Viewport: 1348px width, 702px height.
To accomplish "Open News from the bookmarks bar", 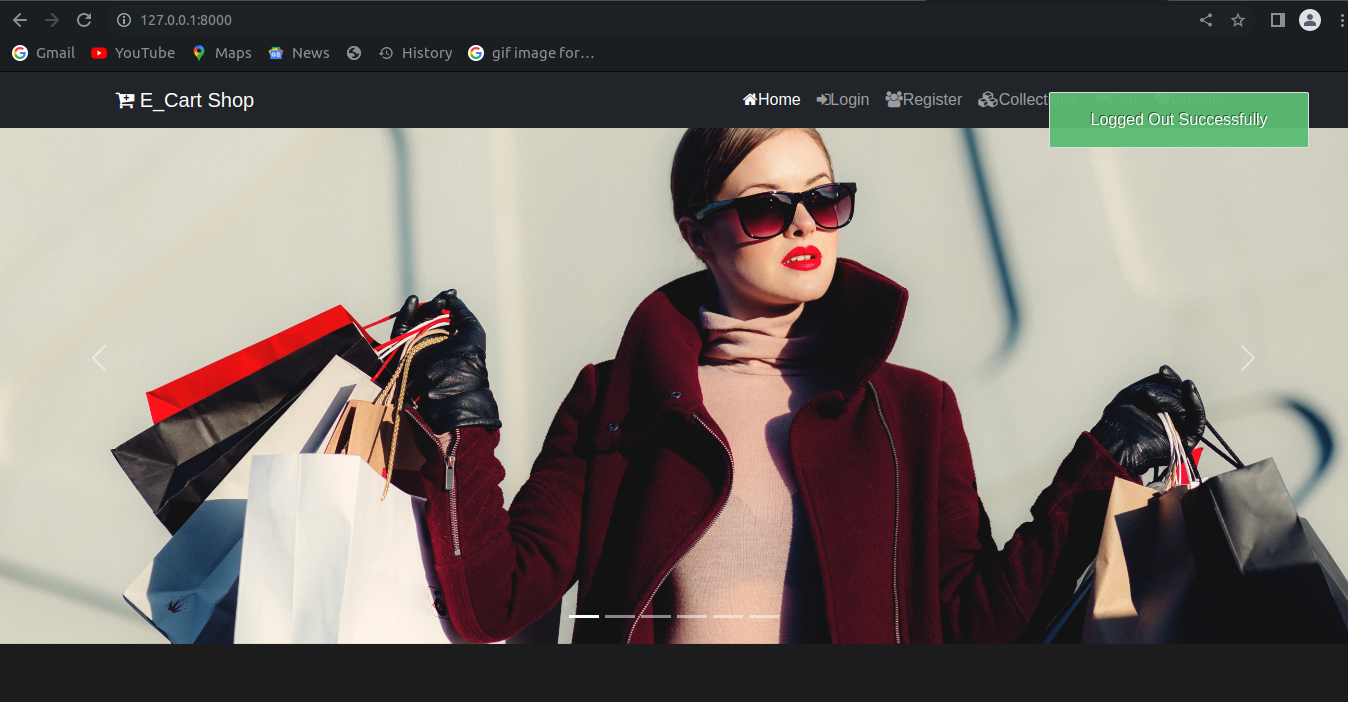I will pos(299,53).
